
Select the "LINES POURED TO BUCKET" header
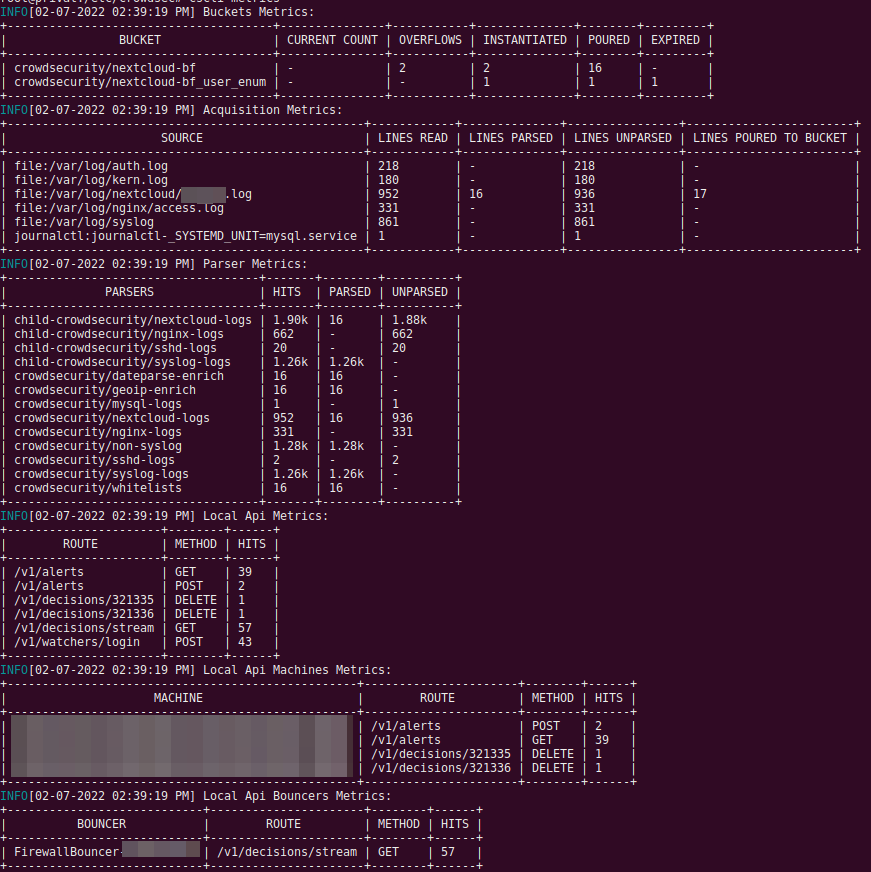(x=770, y=138)
